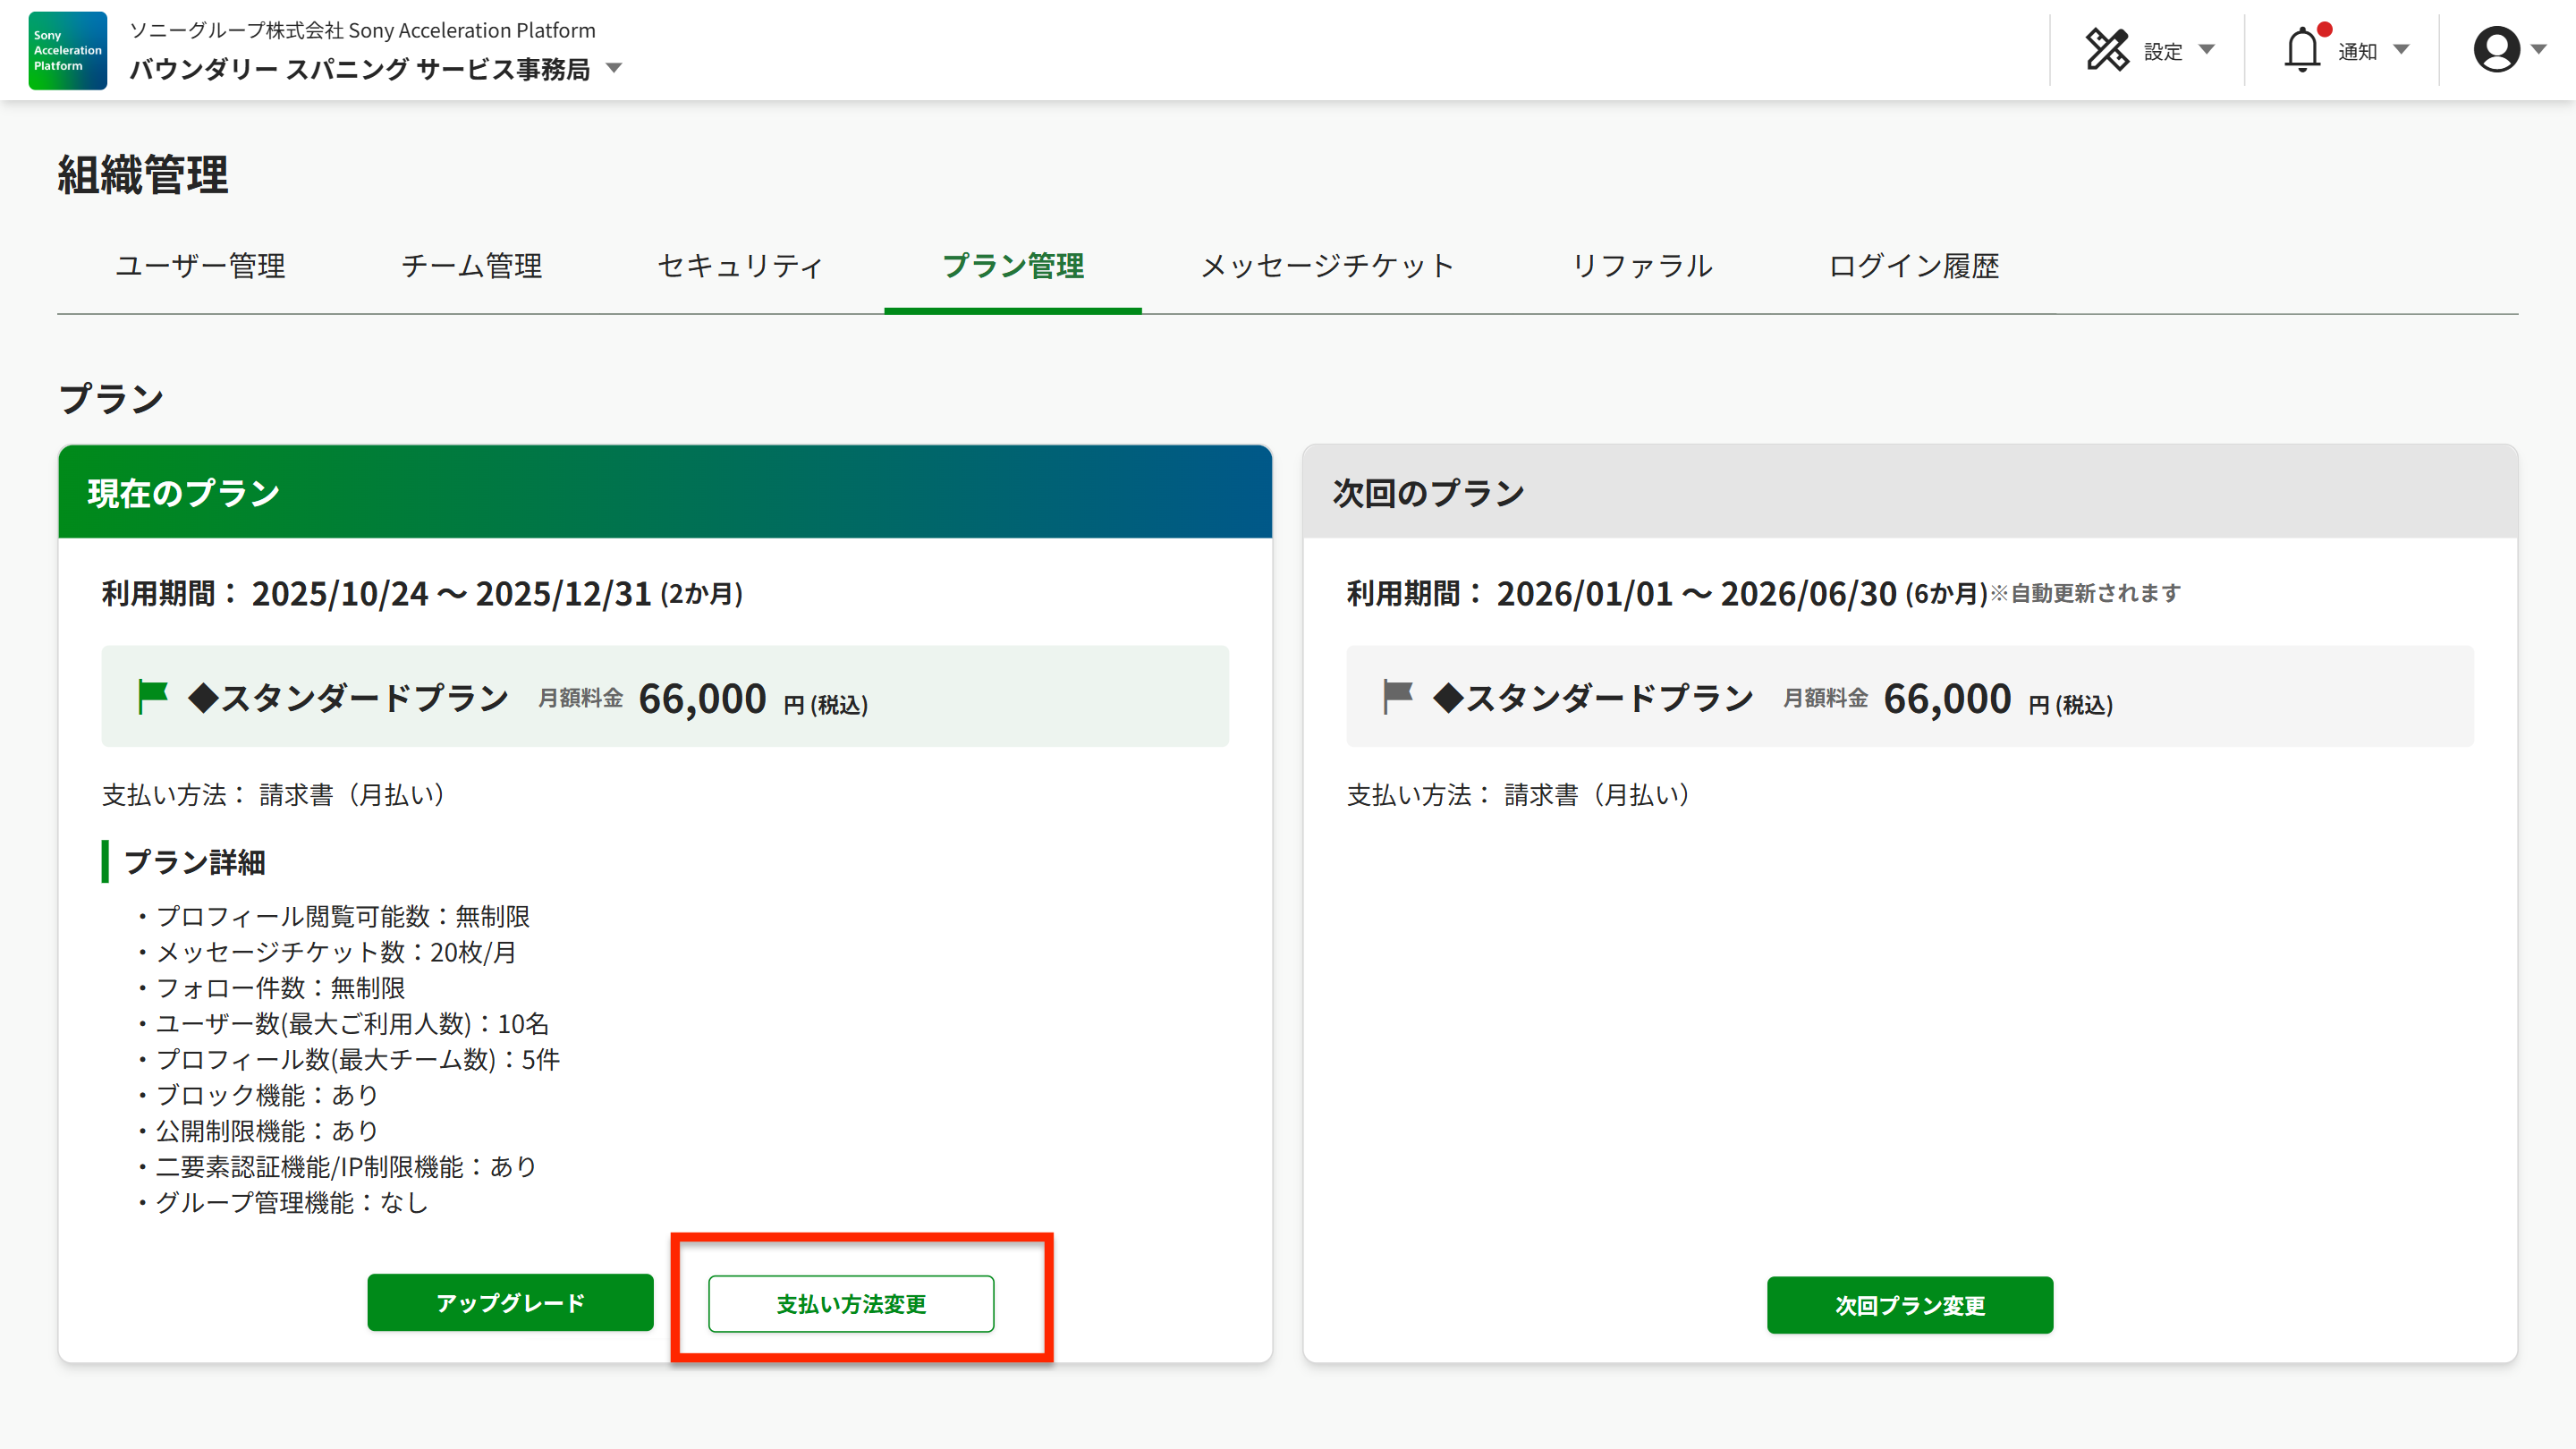The width and height of the screenshot is (2576, 1449).
Task: Open the 設定 dropdown arrow
Action: [2207, 50]
